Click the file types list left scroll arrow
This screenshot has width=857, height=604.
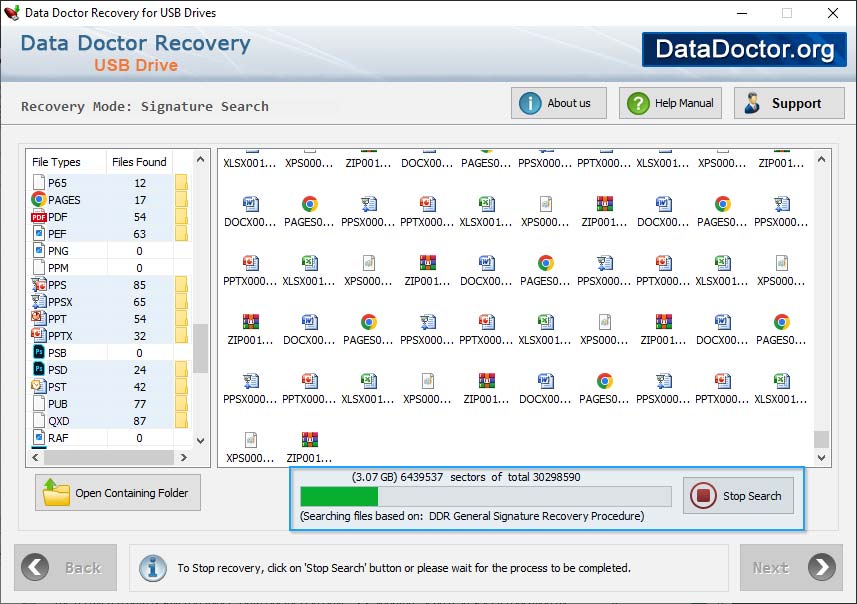(x=36, y=458)
